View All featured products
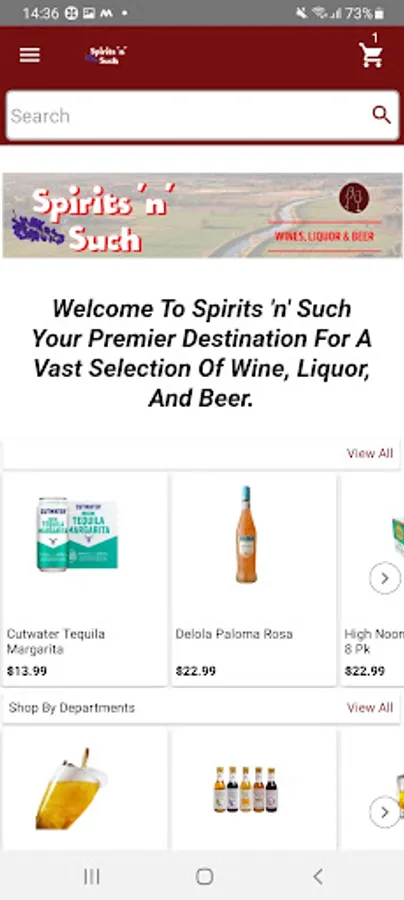Screen dimensions: 404x900 coord(370,453)
